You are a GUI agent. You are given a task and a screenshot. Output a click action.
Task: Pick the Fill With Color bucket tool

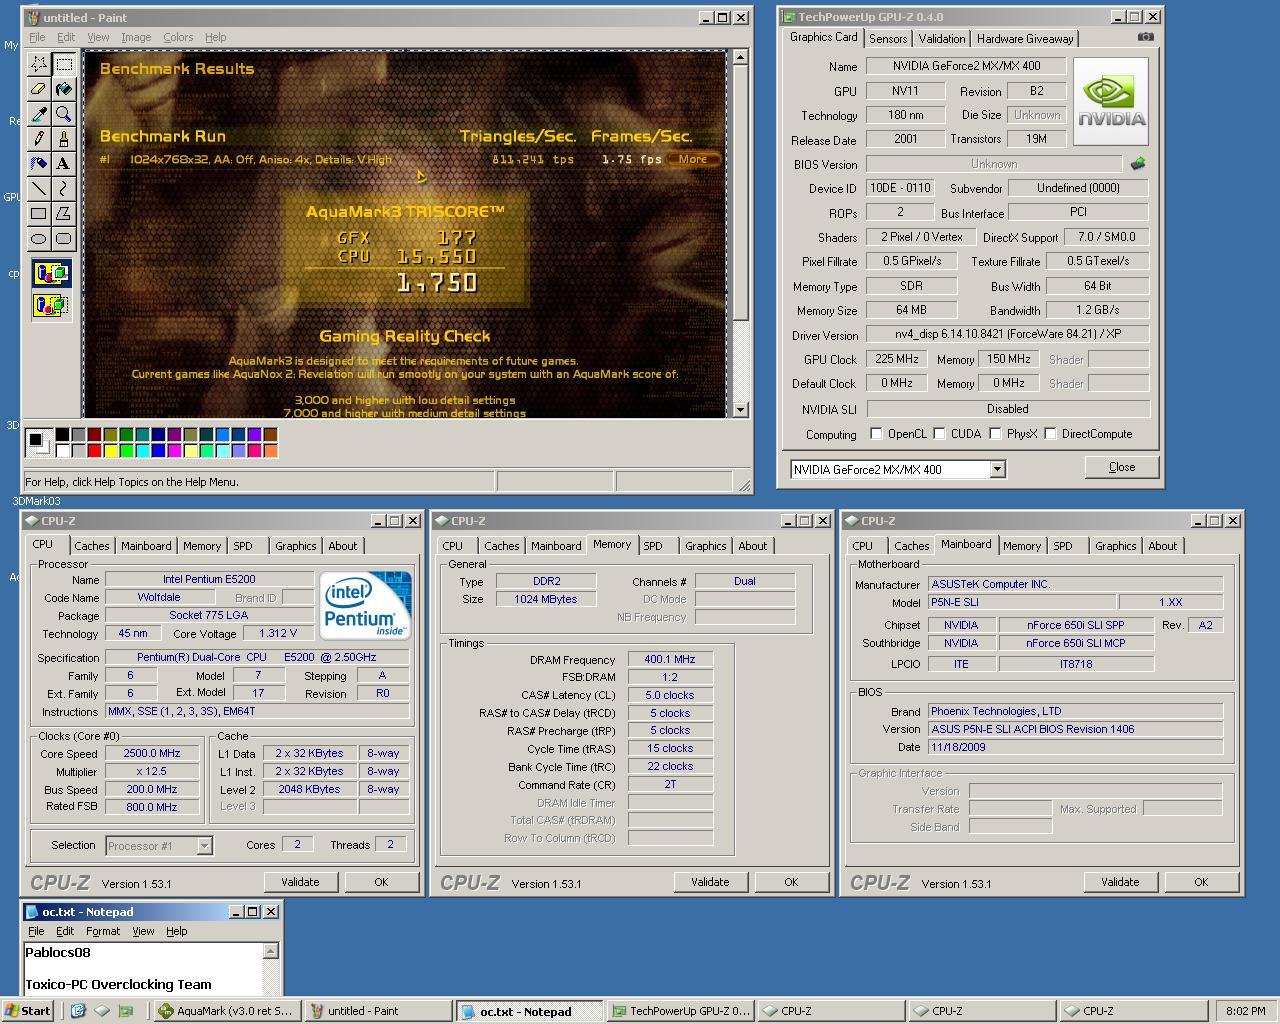pos(64,89)
